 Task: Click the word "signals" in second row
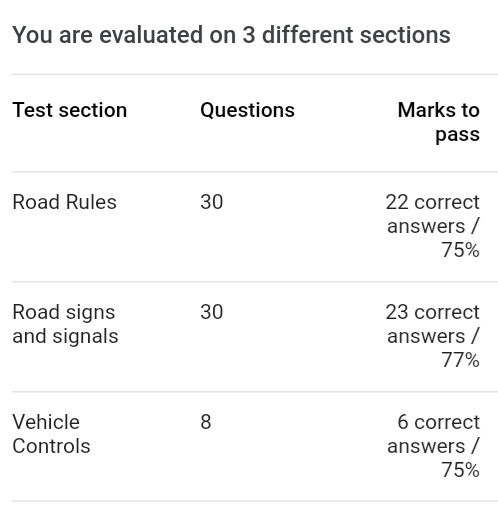pos(85,337)
